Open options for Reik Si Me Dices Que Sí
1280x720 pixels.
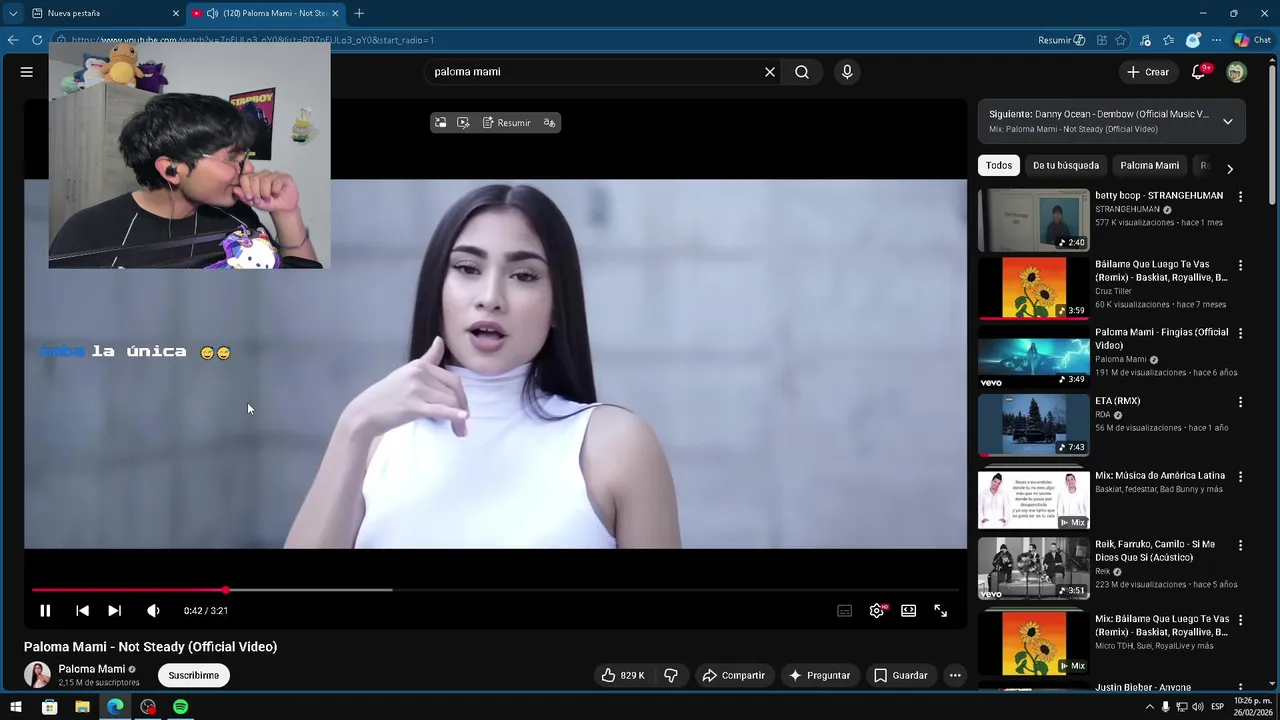click(x=1240, y=546)
